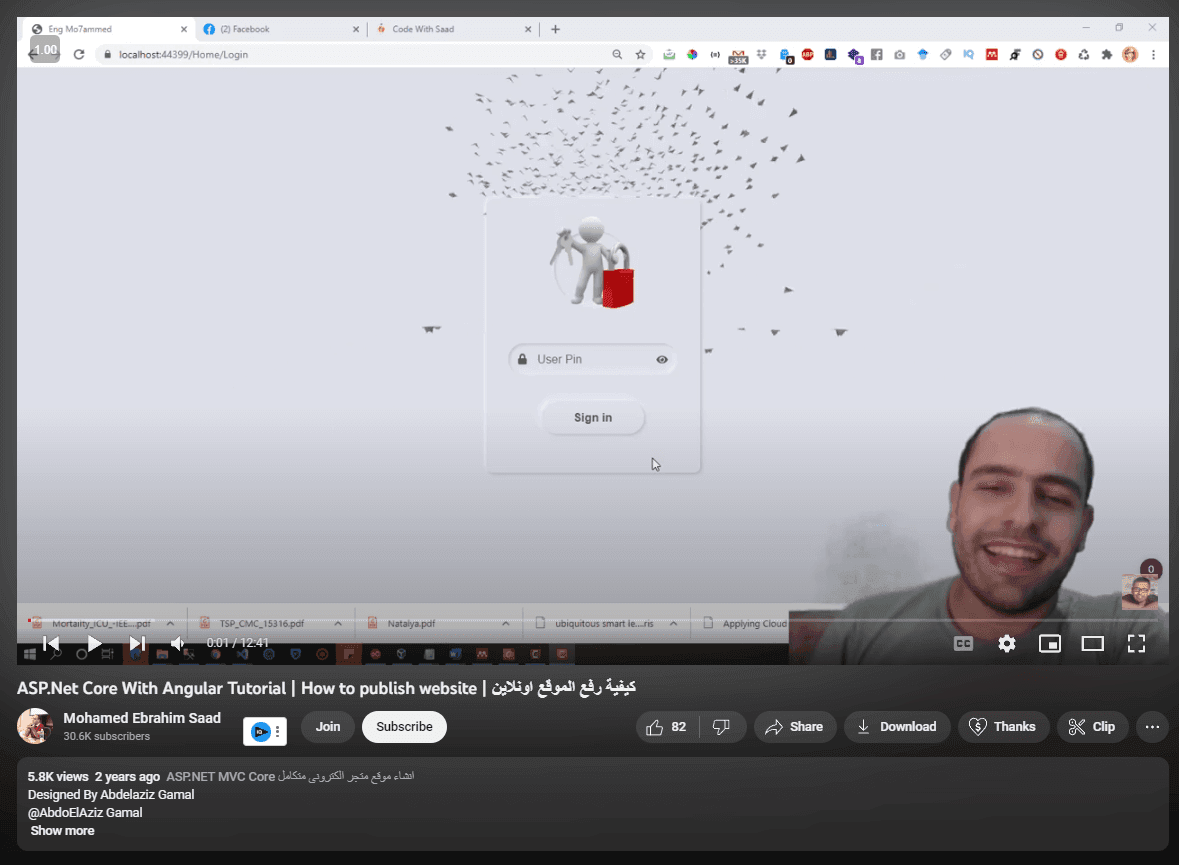Click the Share button
The image size is (1179, 865).
click(x=794, y=727)
